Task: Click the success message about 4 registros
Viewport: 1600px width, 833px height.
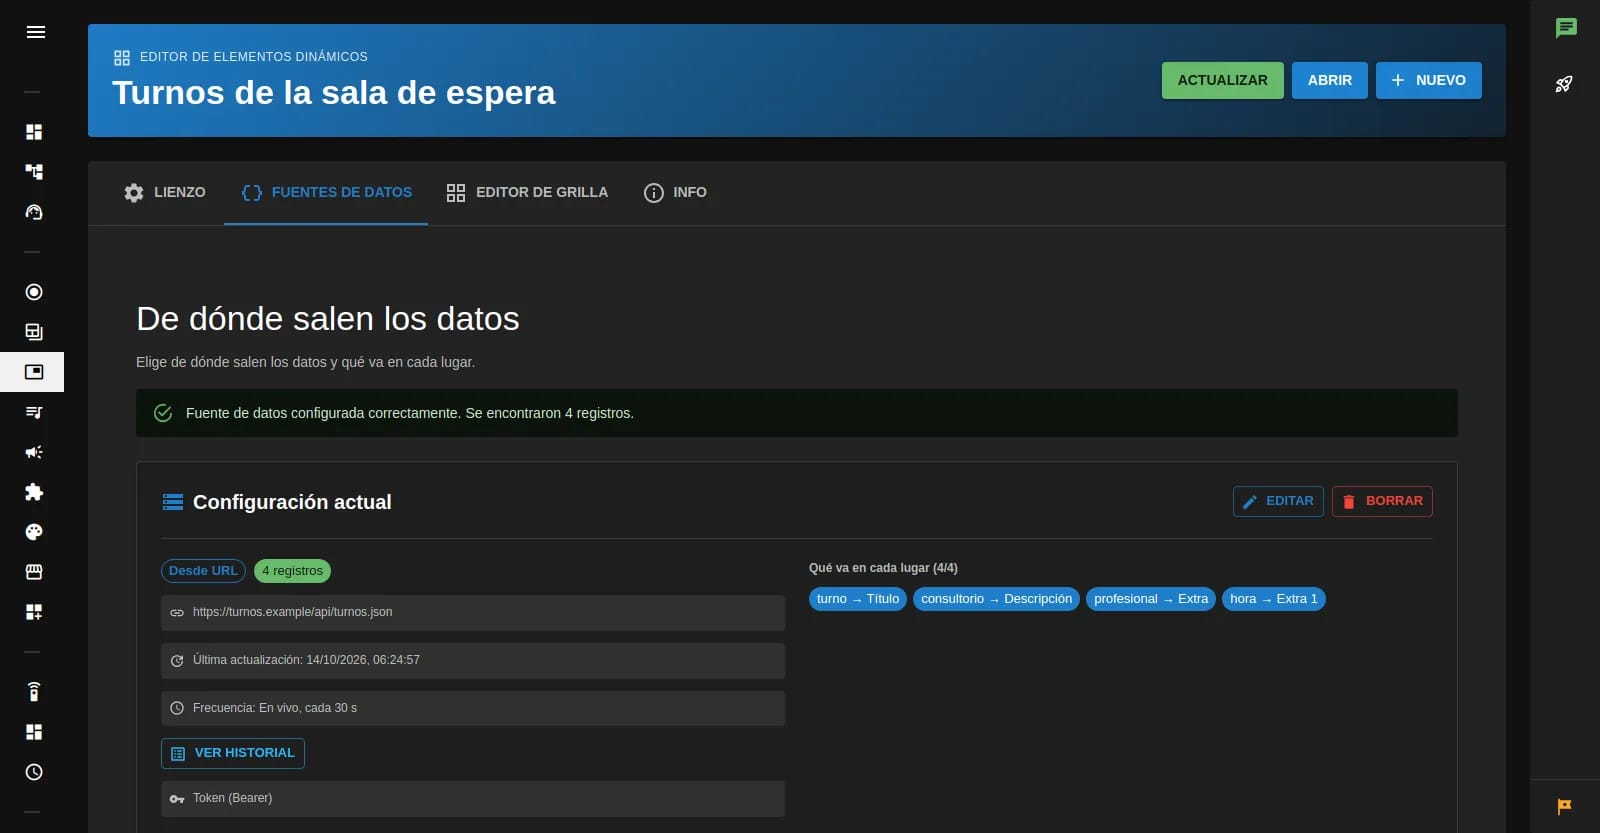Action: 797,413
